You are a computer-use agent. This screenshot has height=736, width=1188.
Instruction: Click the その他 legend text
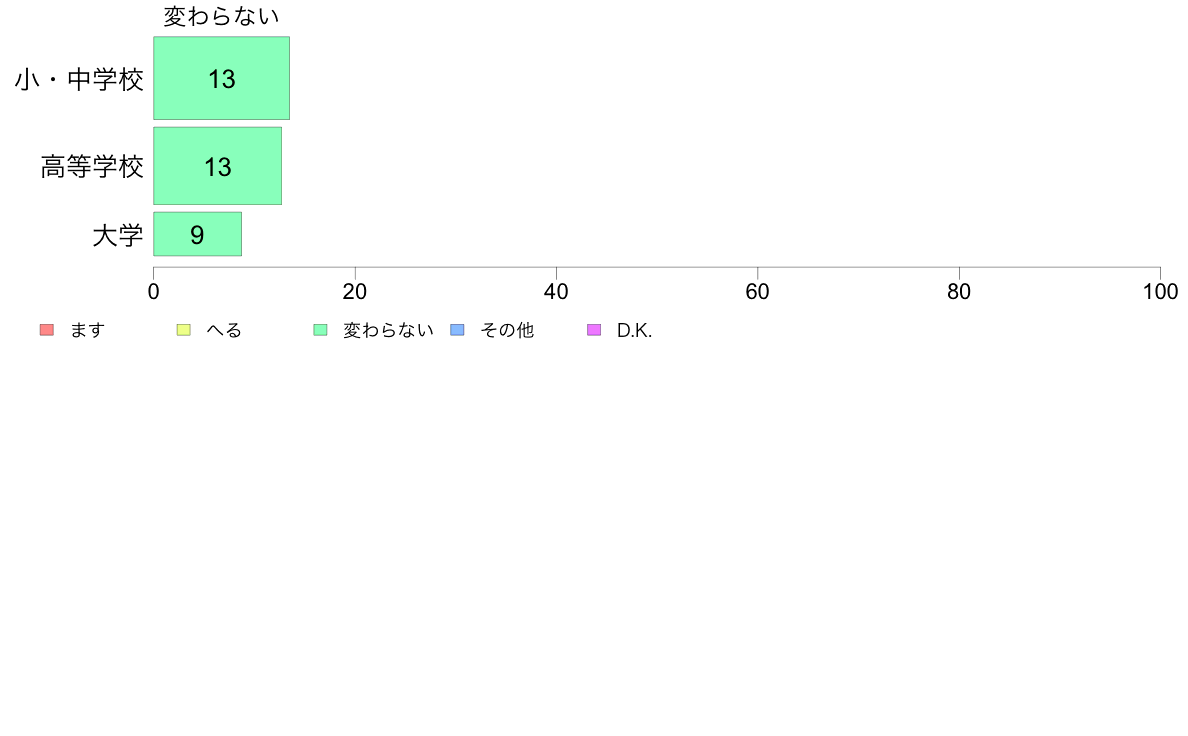507,330
